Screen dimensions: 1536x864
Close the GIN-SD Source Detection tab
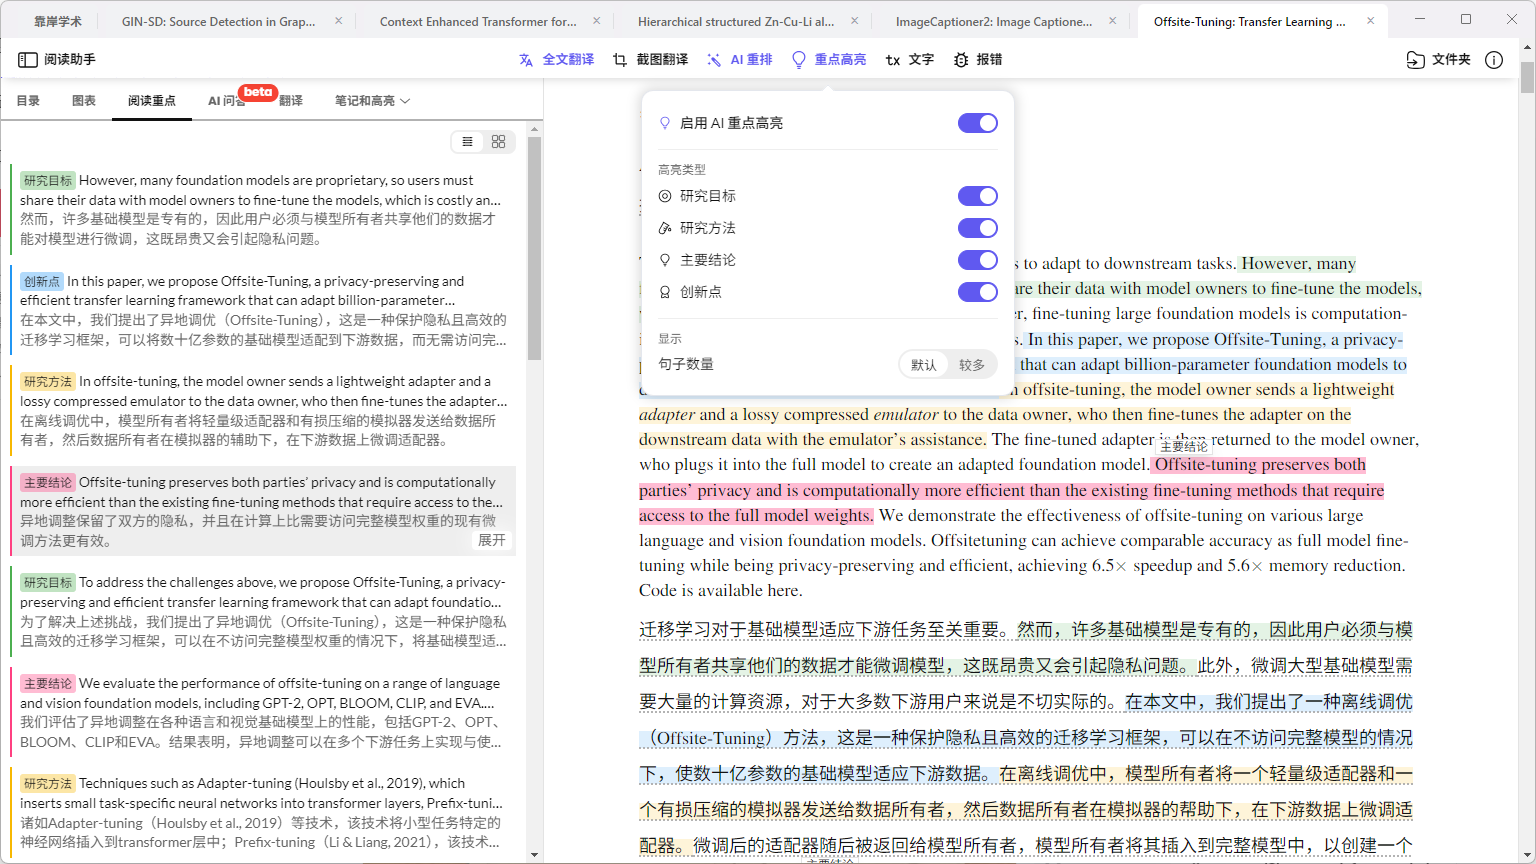point(338,21)
